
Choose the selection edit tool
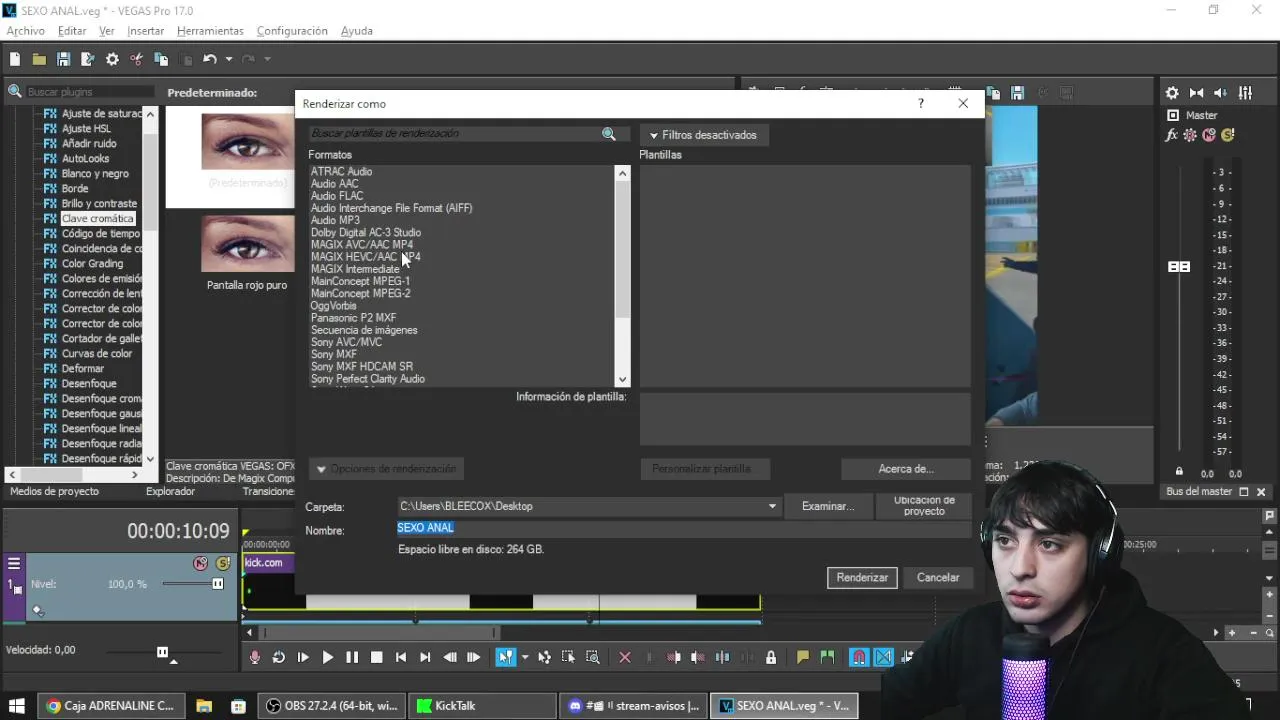568,657
